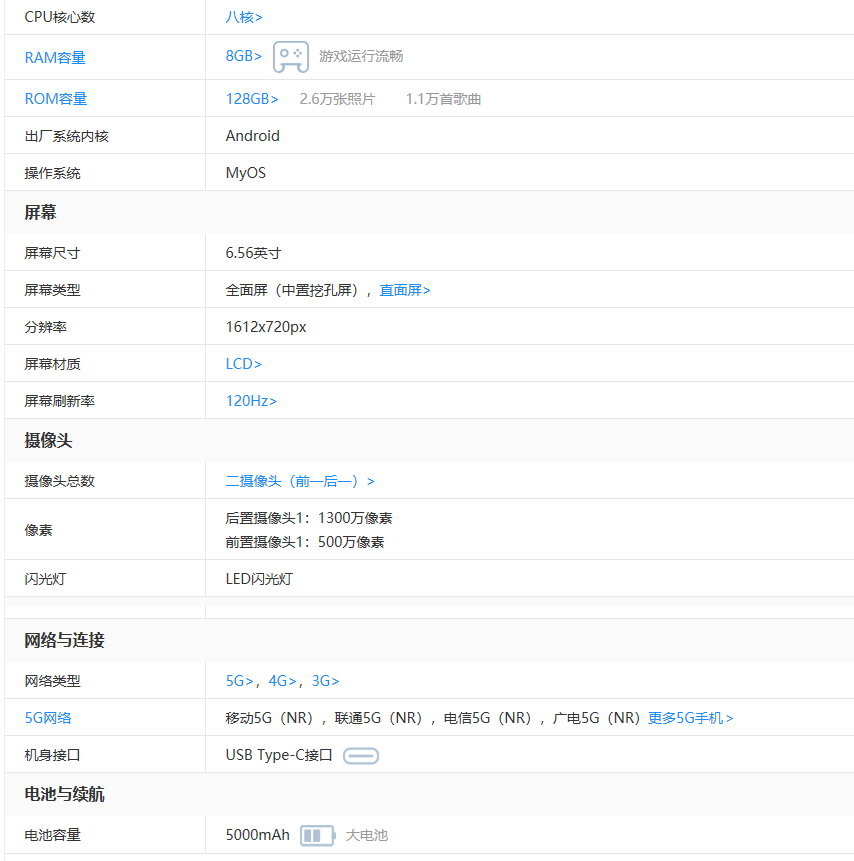
Task: Open the 更多5G手机 link
Action: (690, 718)
